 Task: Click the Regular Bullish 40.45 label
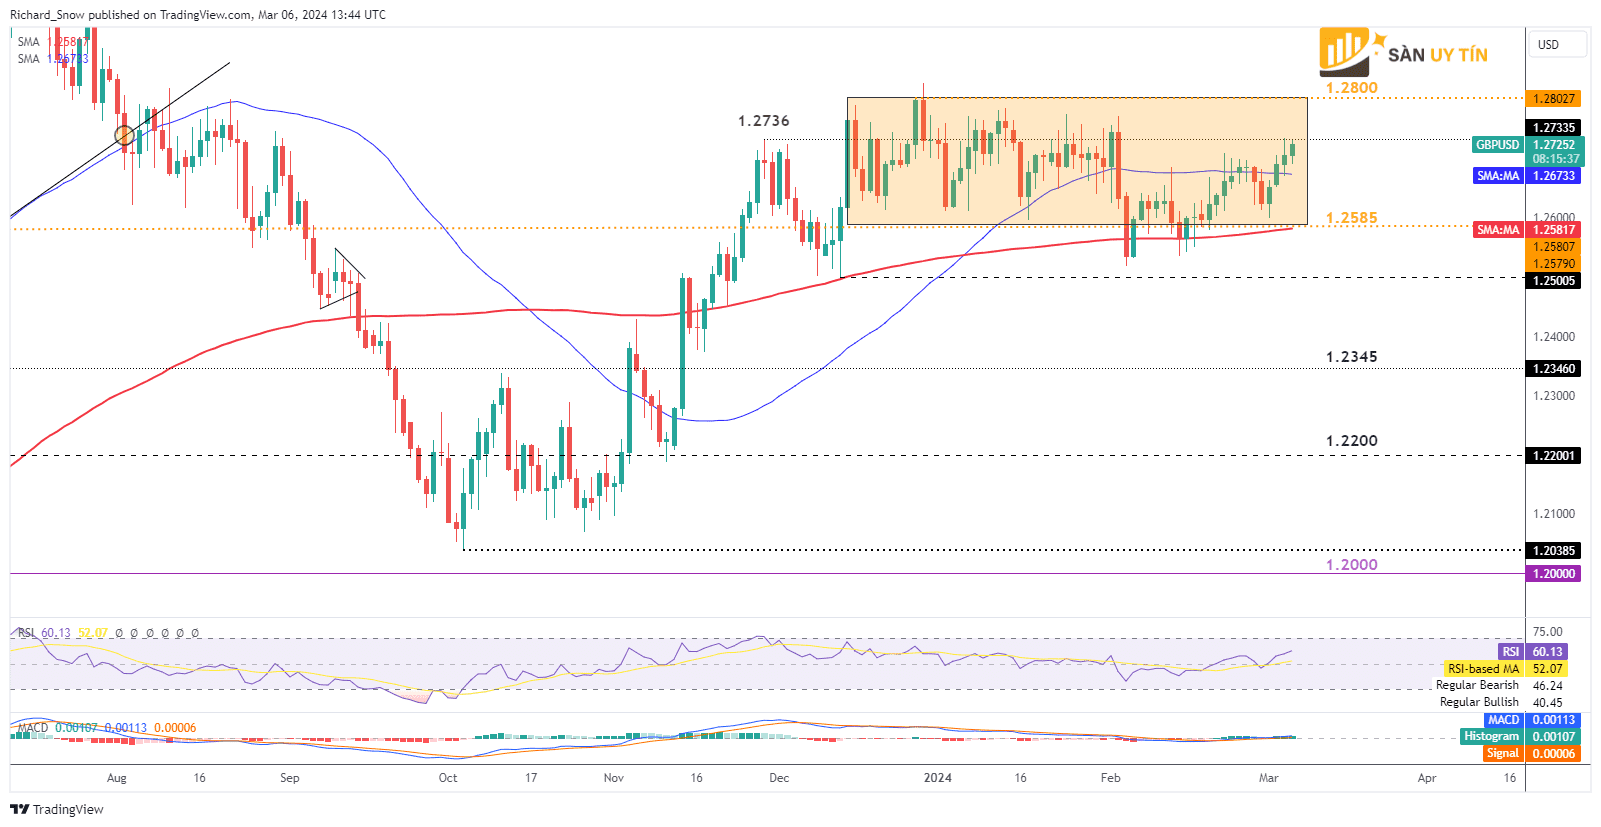(1501, 702)
